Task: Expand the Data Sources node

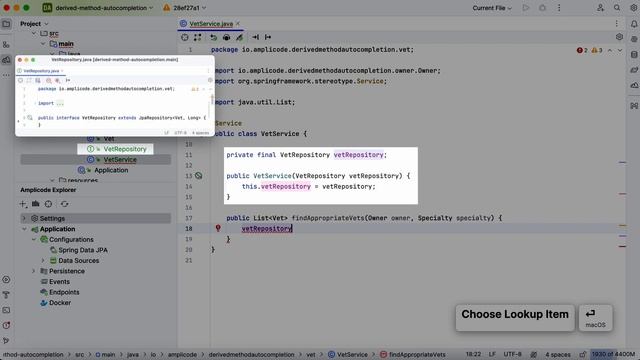Action: (43, 260)
